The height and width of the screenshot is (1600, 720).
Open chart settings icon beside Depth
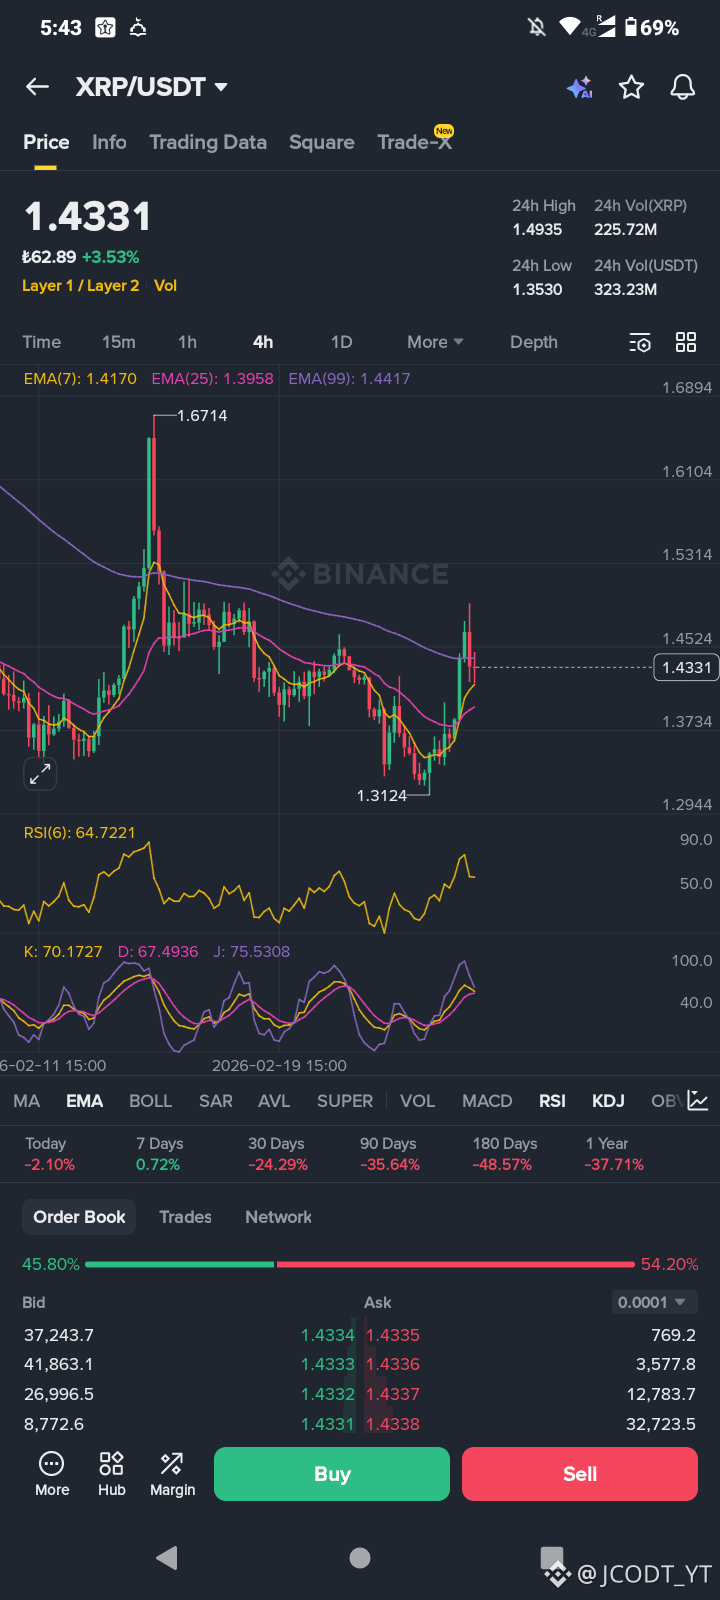tap(640, 343)
